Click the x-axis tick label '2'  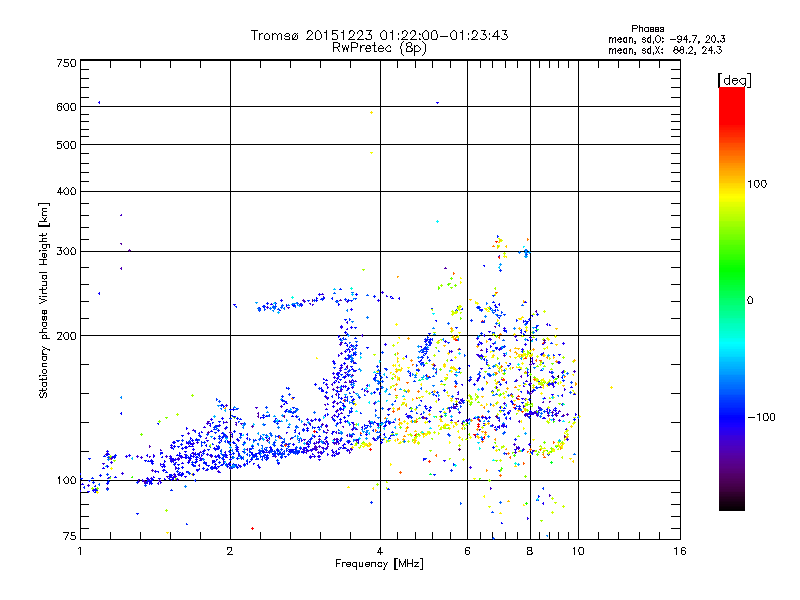pos(230,551)
